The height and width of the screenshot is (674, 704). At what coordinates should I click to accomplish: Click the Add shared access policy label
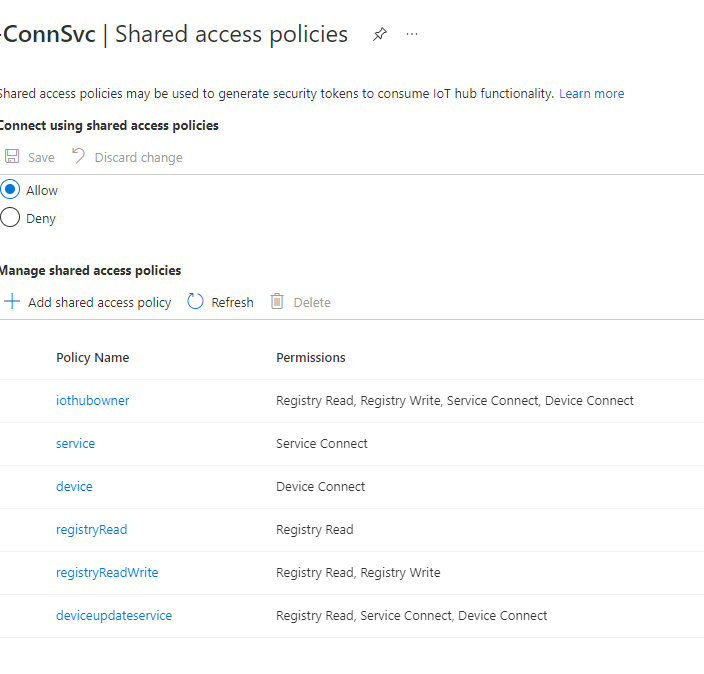[99, 303]
